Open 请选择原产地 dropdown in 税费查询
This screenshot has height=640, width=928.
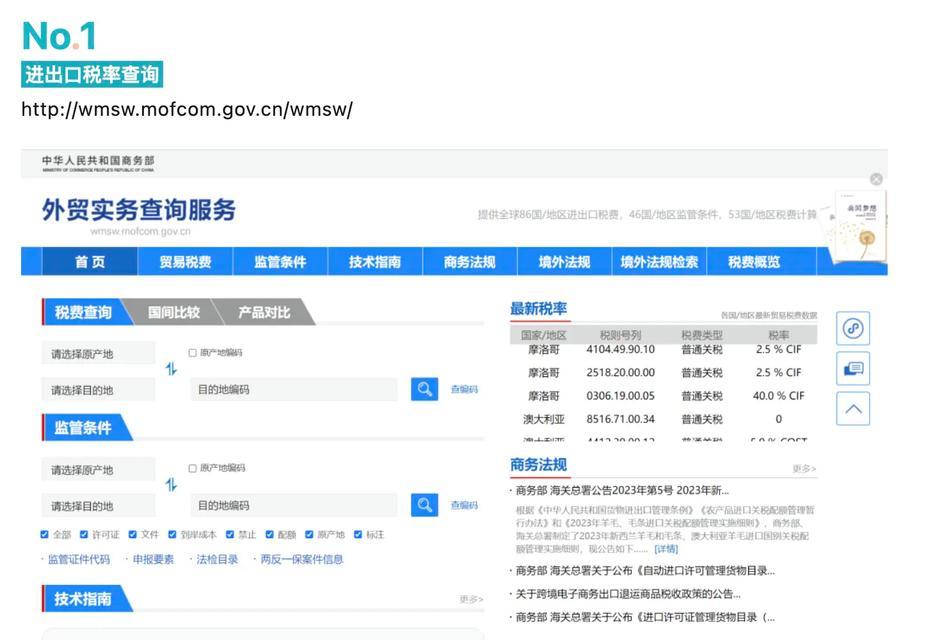98,354
